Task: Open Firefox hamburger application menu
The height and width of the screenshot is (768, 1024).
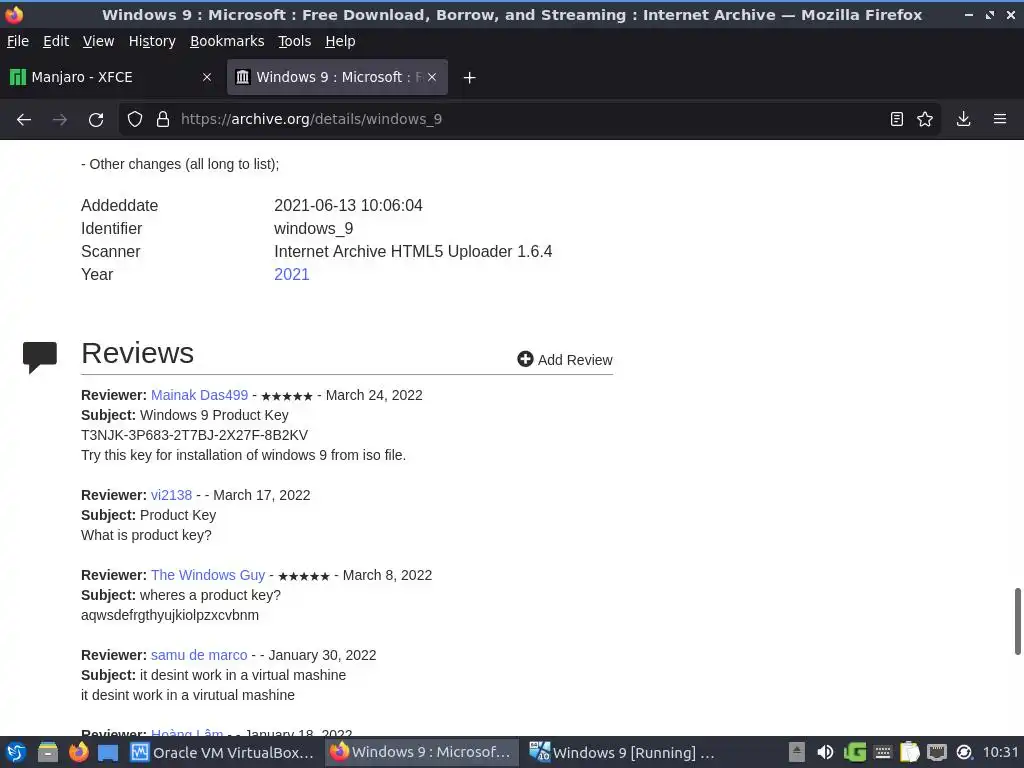Action: (x=1000, y=119)
